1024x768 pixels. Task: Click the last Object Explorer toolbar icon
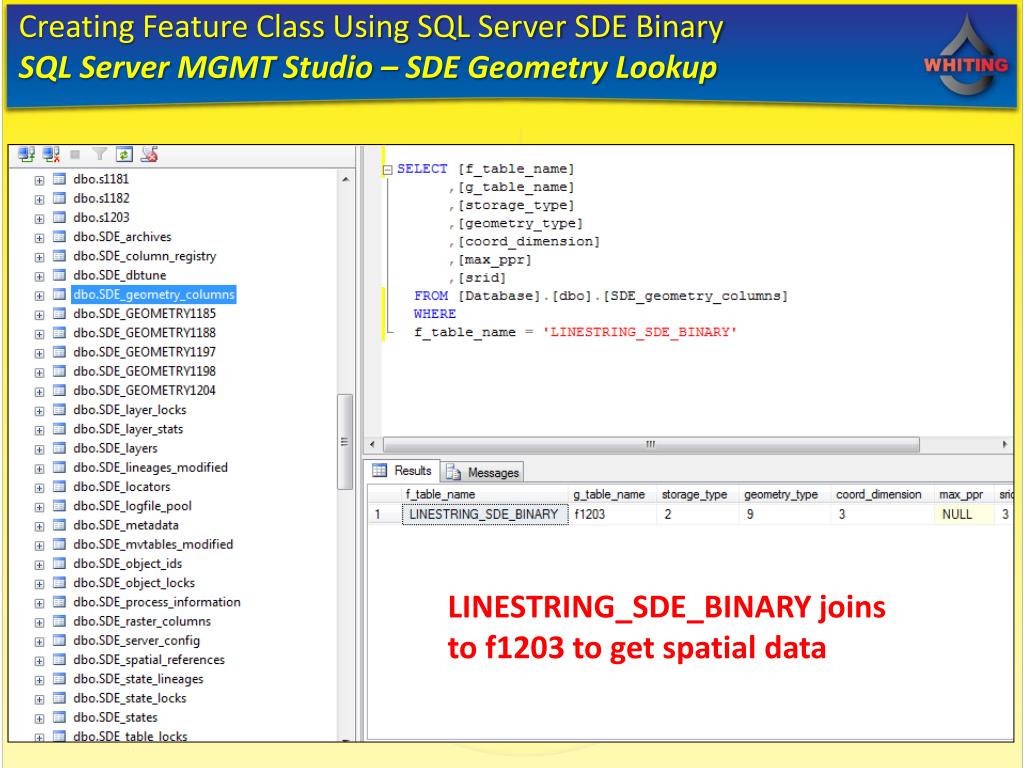(150, 155)
